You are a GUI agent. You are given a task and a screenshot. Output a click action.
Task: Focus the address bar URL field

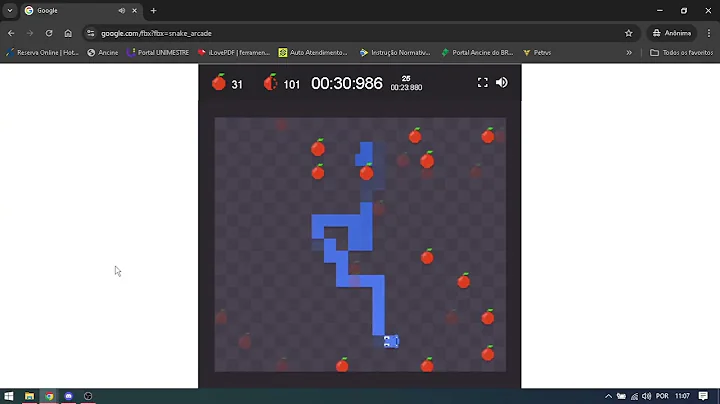point(358,33)
